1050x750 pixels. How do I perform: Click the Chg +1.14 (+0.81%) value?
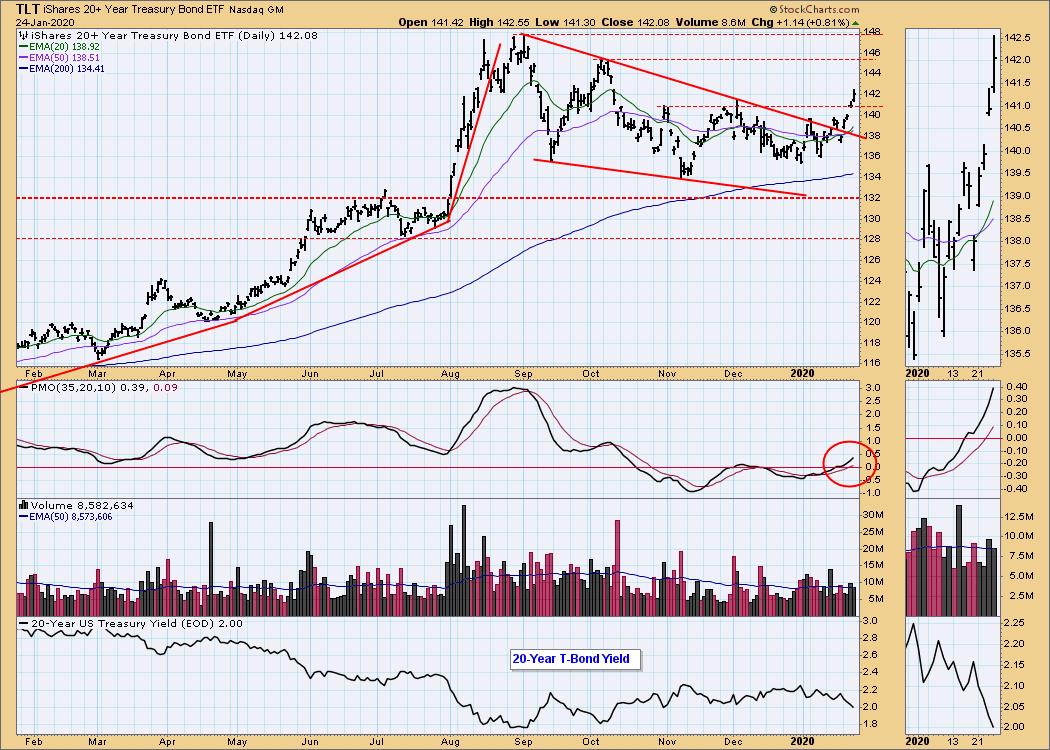[804, 22]
